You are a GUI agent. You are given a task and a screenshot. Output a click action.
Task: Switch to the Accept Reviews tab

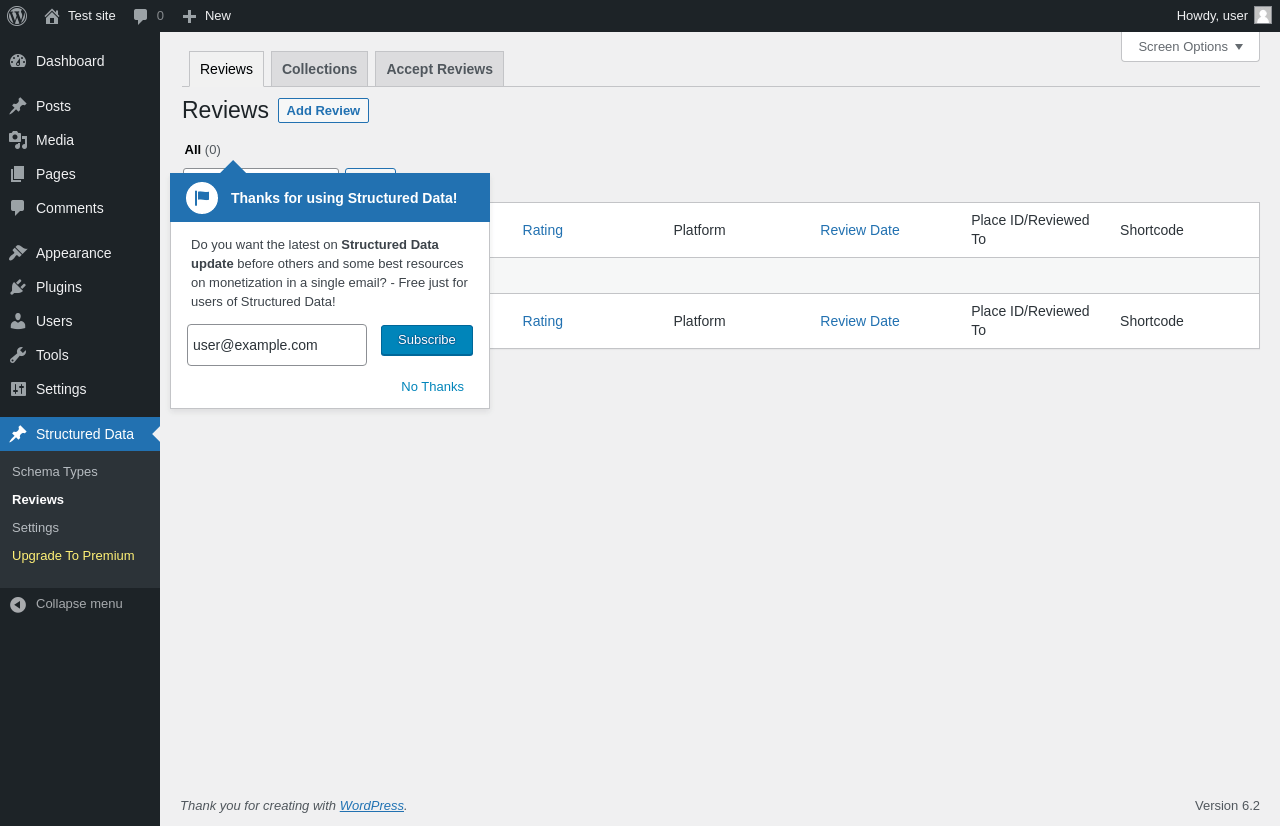pyautogui.click(x=439, y=69)
